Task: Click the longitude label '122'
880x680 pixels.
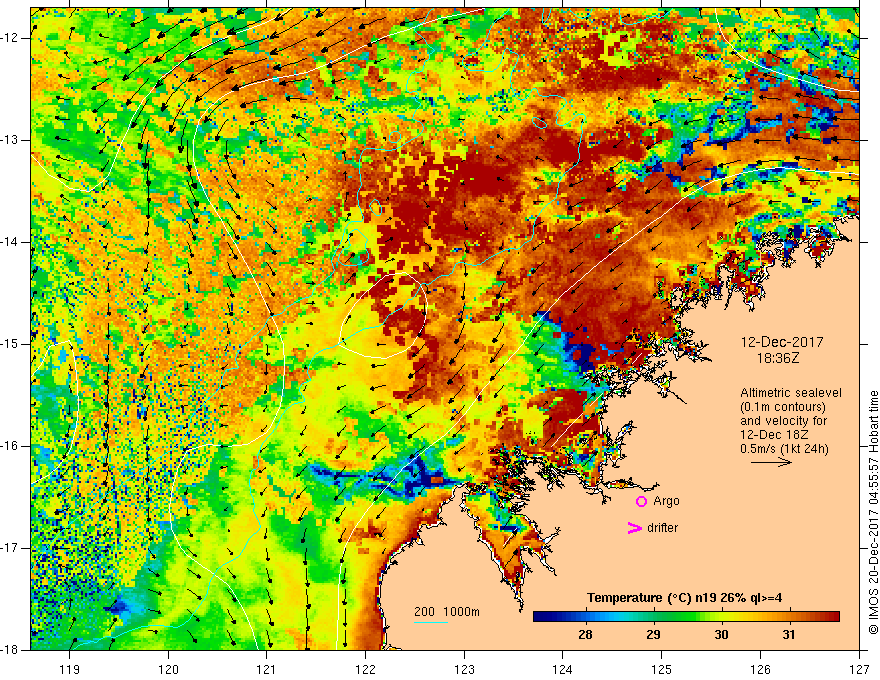Action: pyautogui.click(x=365, y=669)
